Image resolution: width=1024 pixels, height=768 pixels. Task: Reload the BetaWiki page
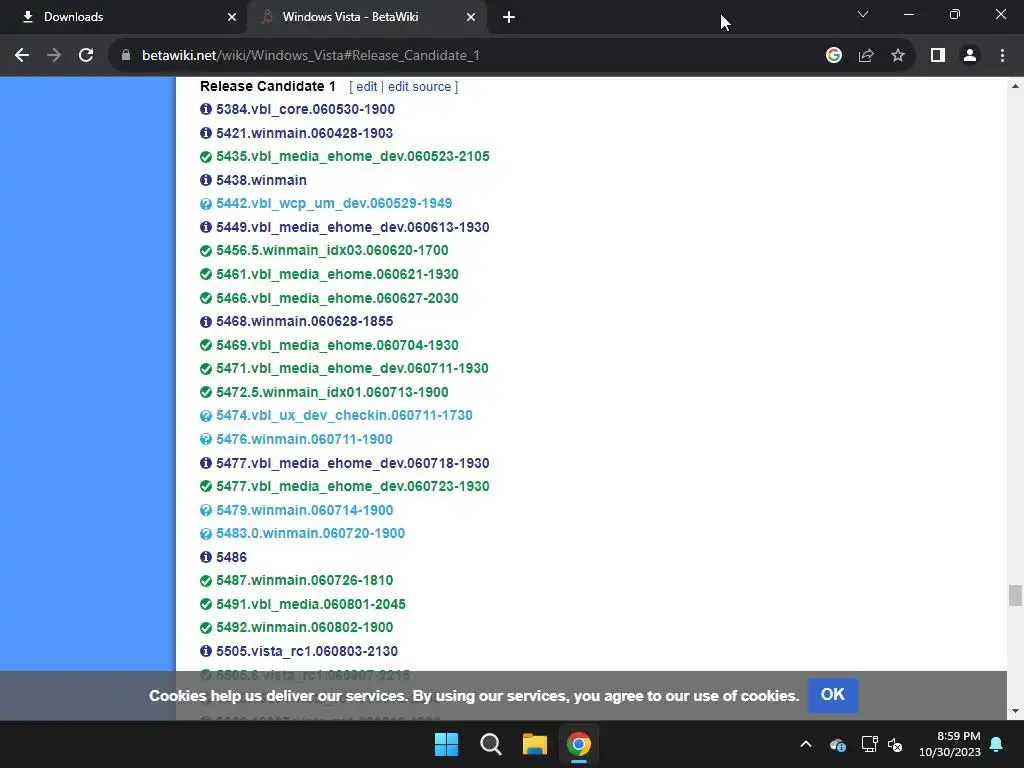(x=86, y=56)
